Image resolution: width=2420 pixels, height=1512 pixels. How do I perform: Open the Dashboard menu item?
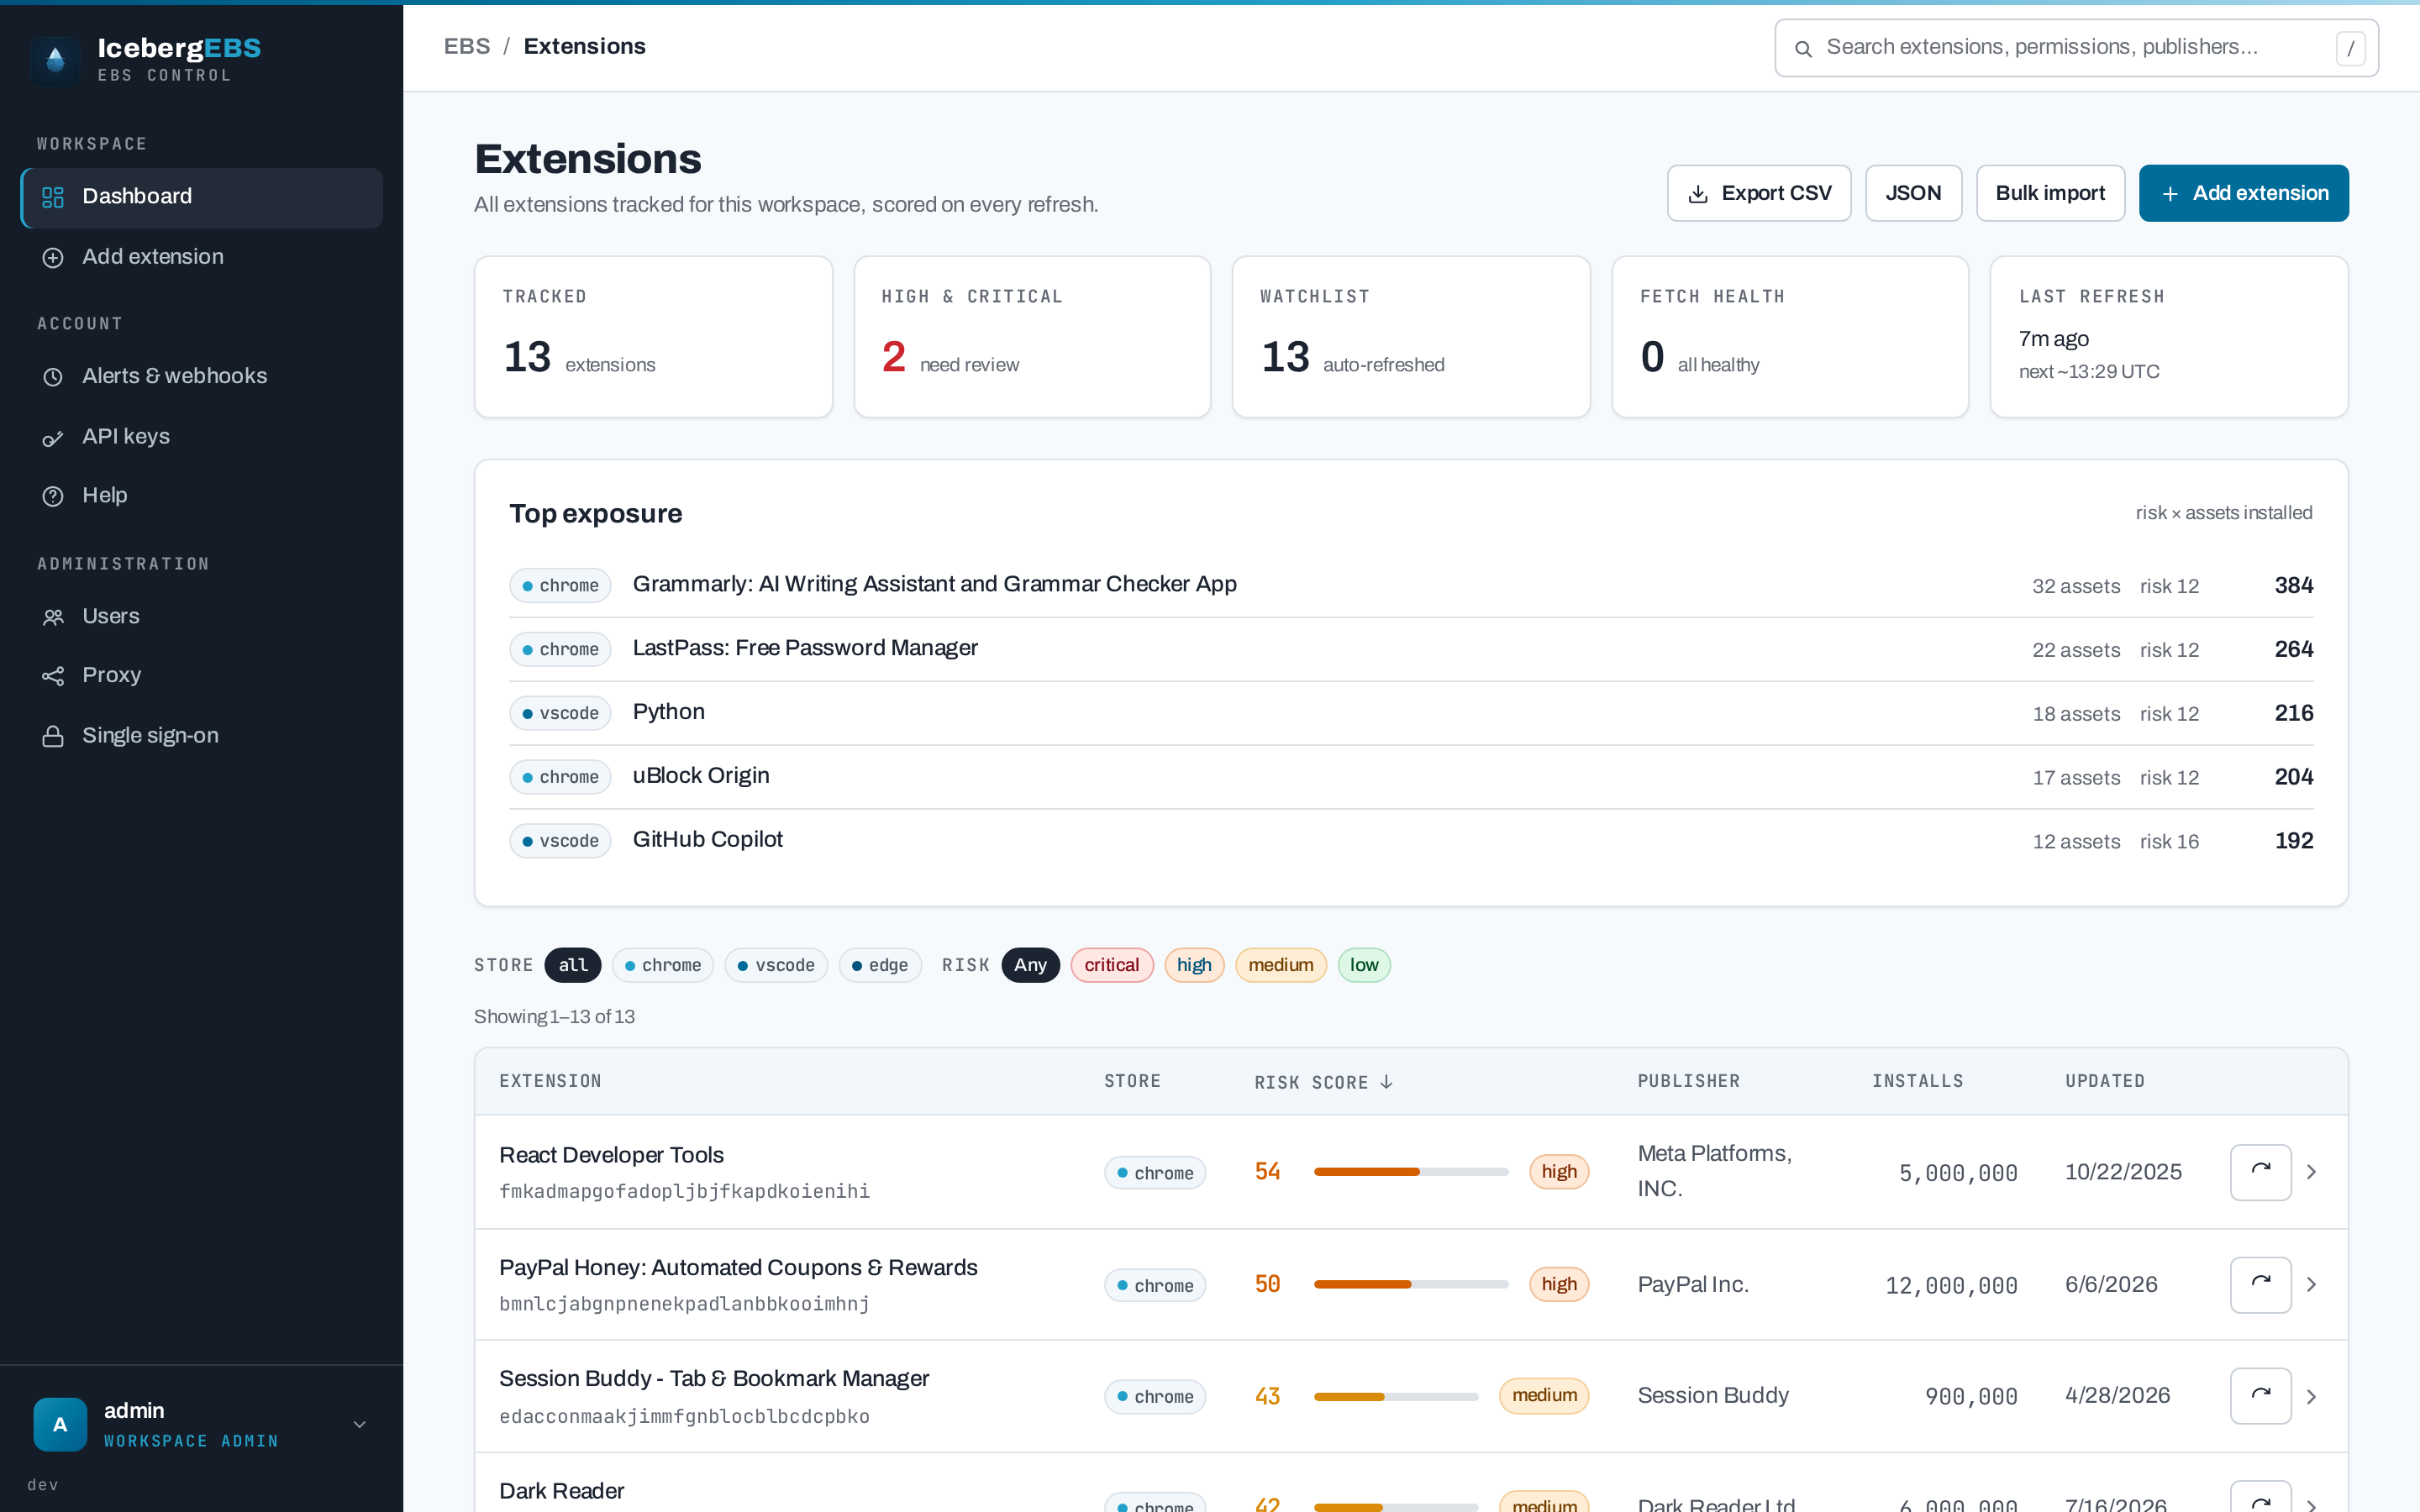point(202,197)
